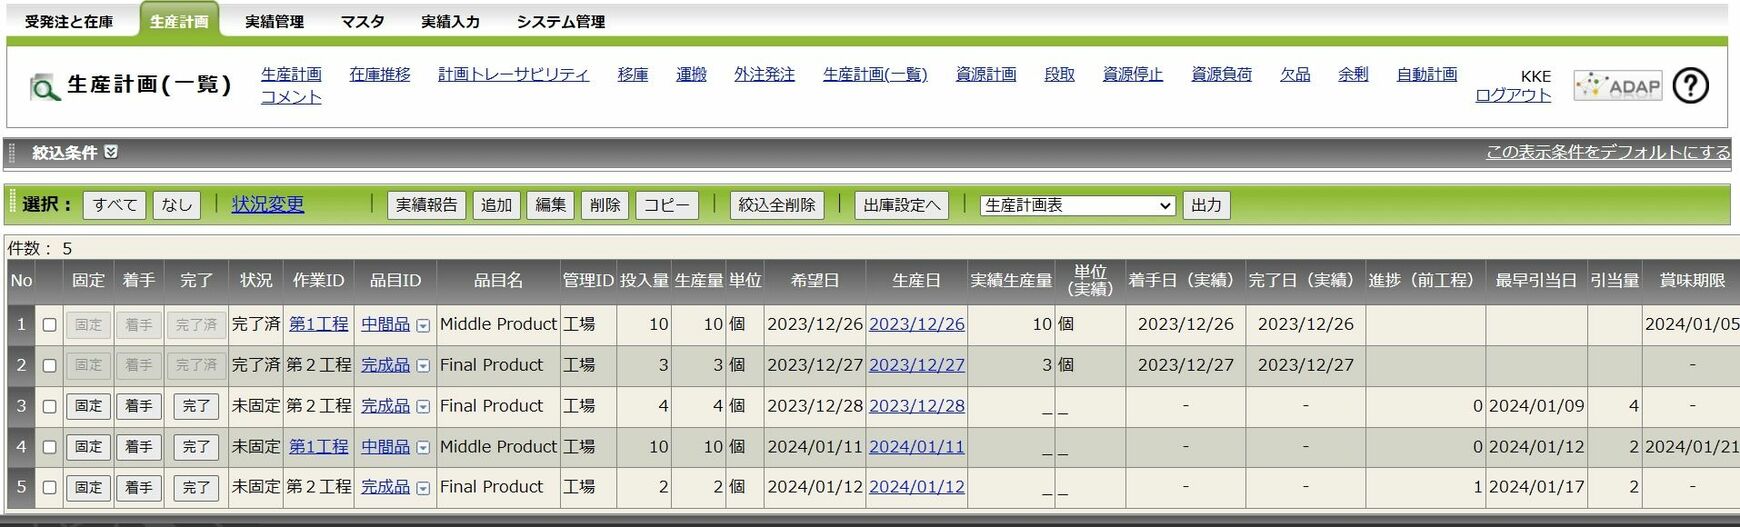Open item dropdown icon in row 4
Image resolution: width=1740 pixels, height=527 pixels.
(423, 448)
